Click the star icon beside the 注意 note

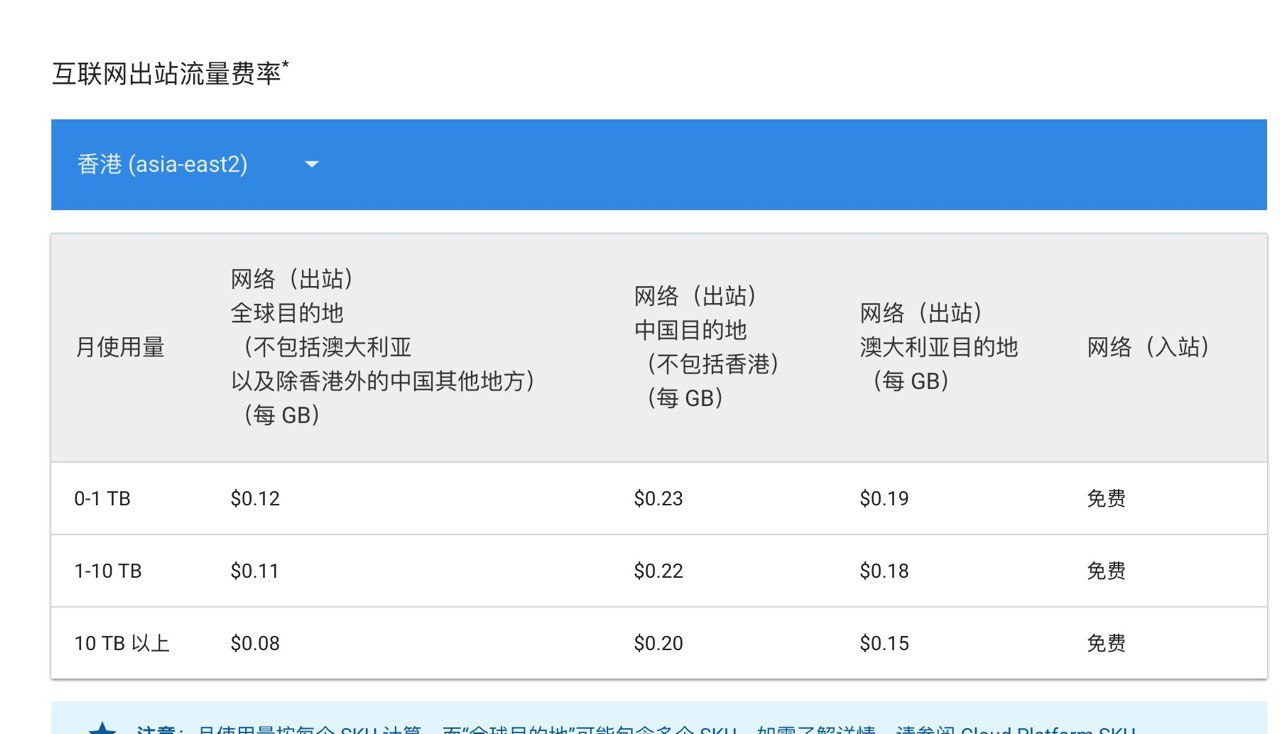[101, 728]
